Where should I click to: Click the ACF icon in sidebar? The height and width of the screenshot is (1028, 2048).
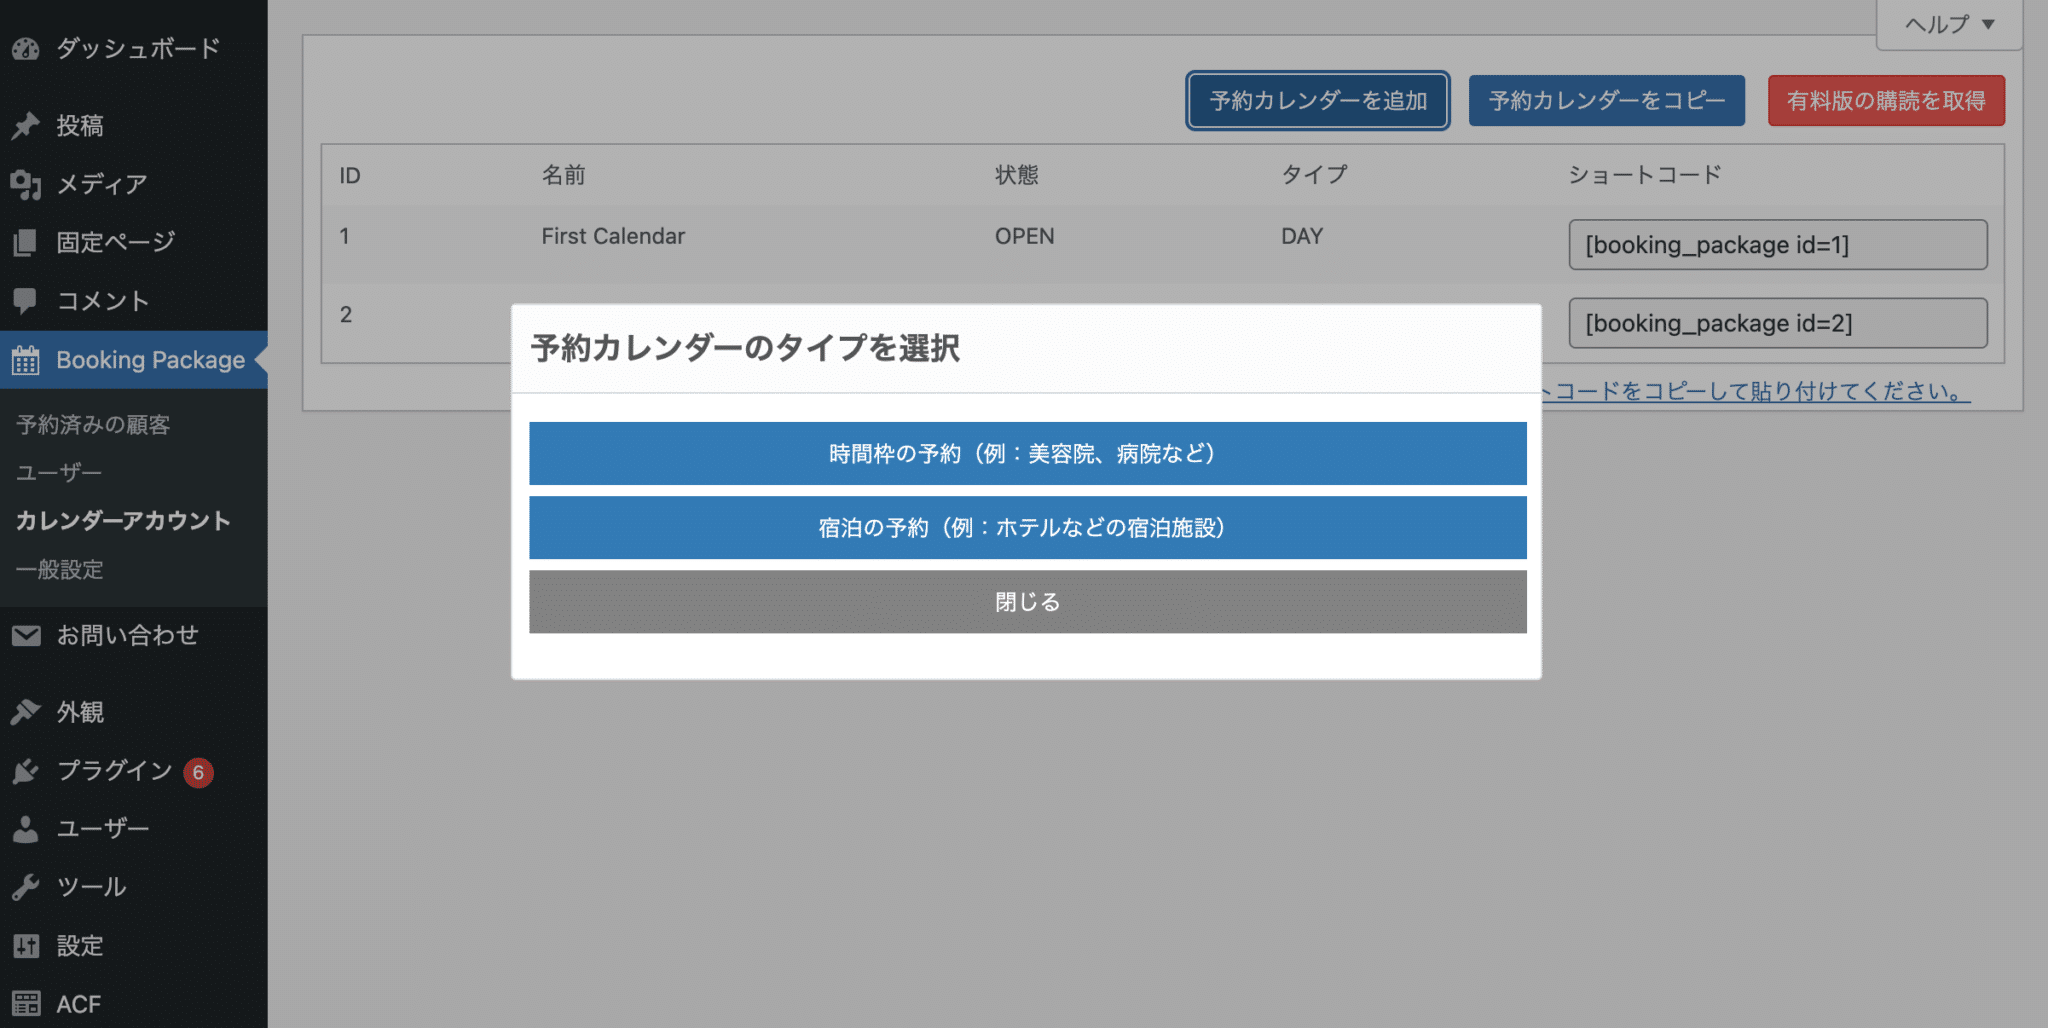coord(26,1003)
